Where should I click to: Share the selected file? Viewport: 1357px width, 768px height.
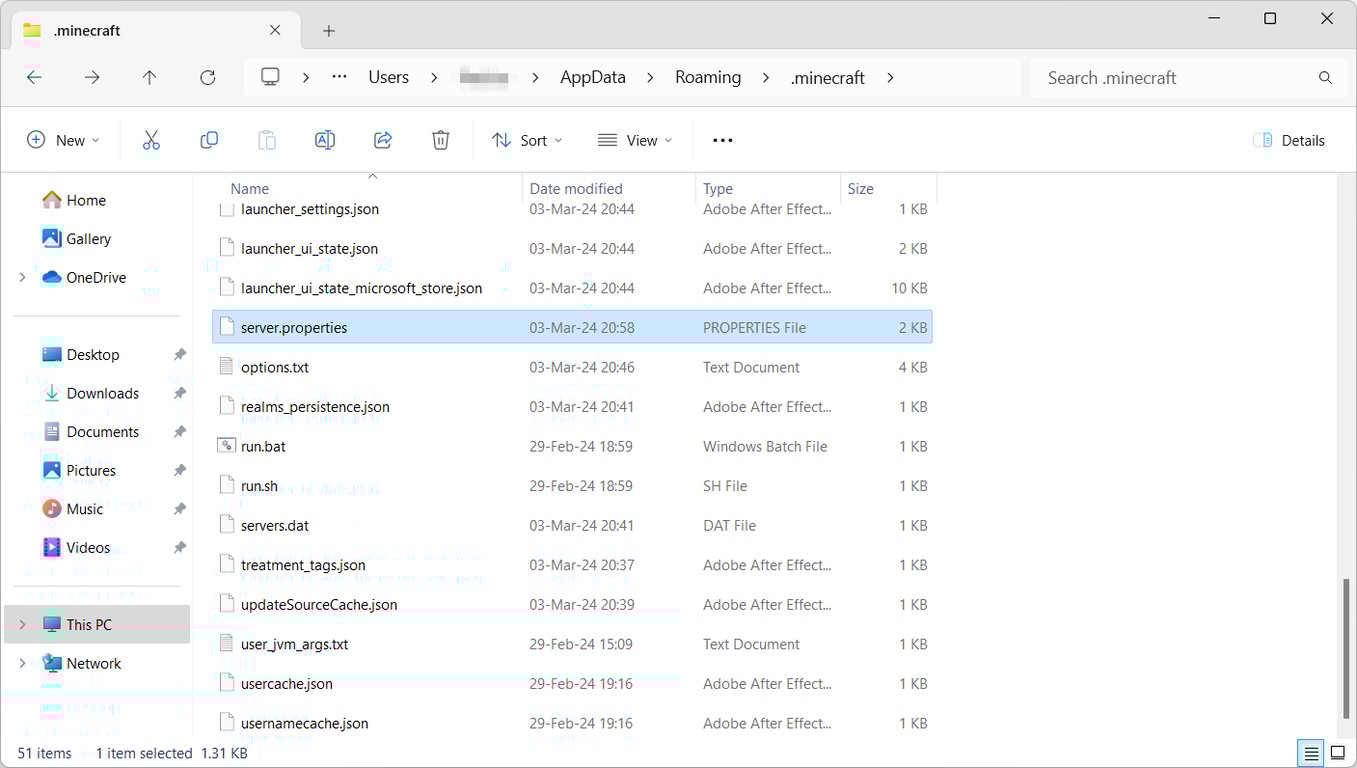coord(382,140)
